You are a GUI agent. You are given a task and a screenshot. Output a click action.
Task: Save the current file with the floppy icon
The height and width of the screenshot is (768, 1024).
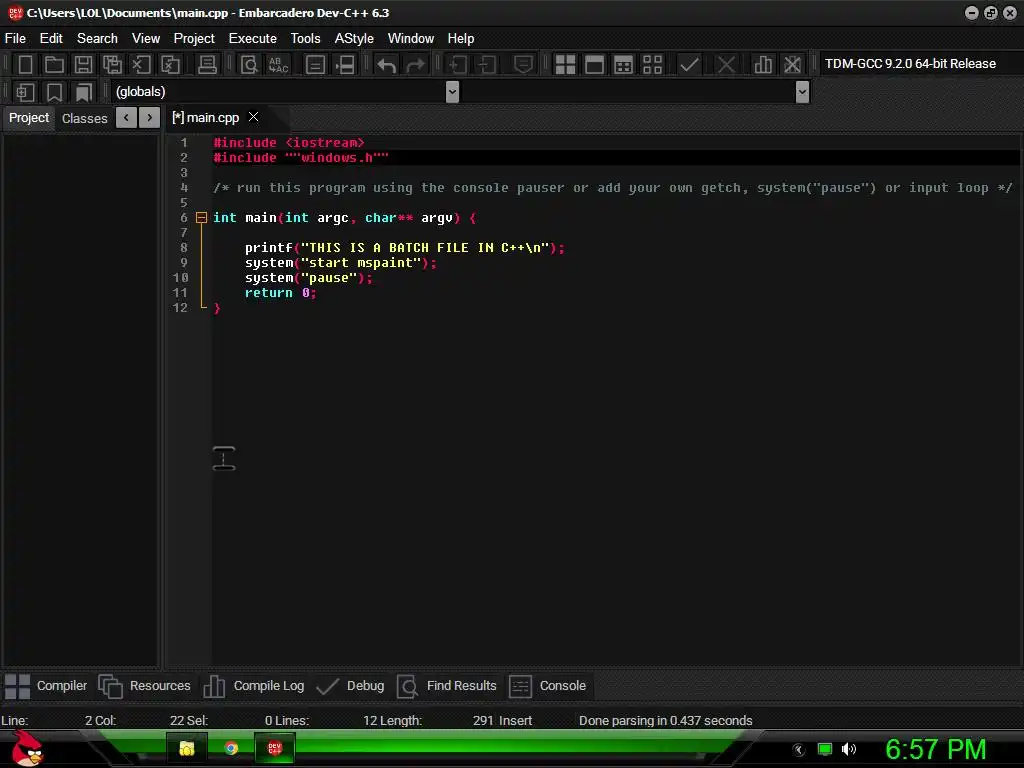click(83, 65)
